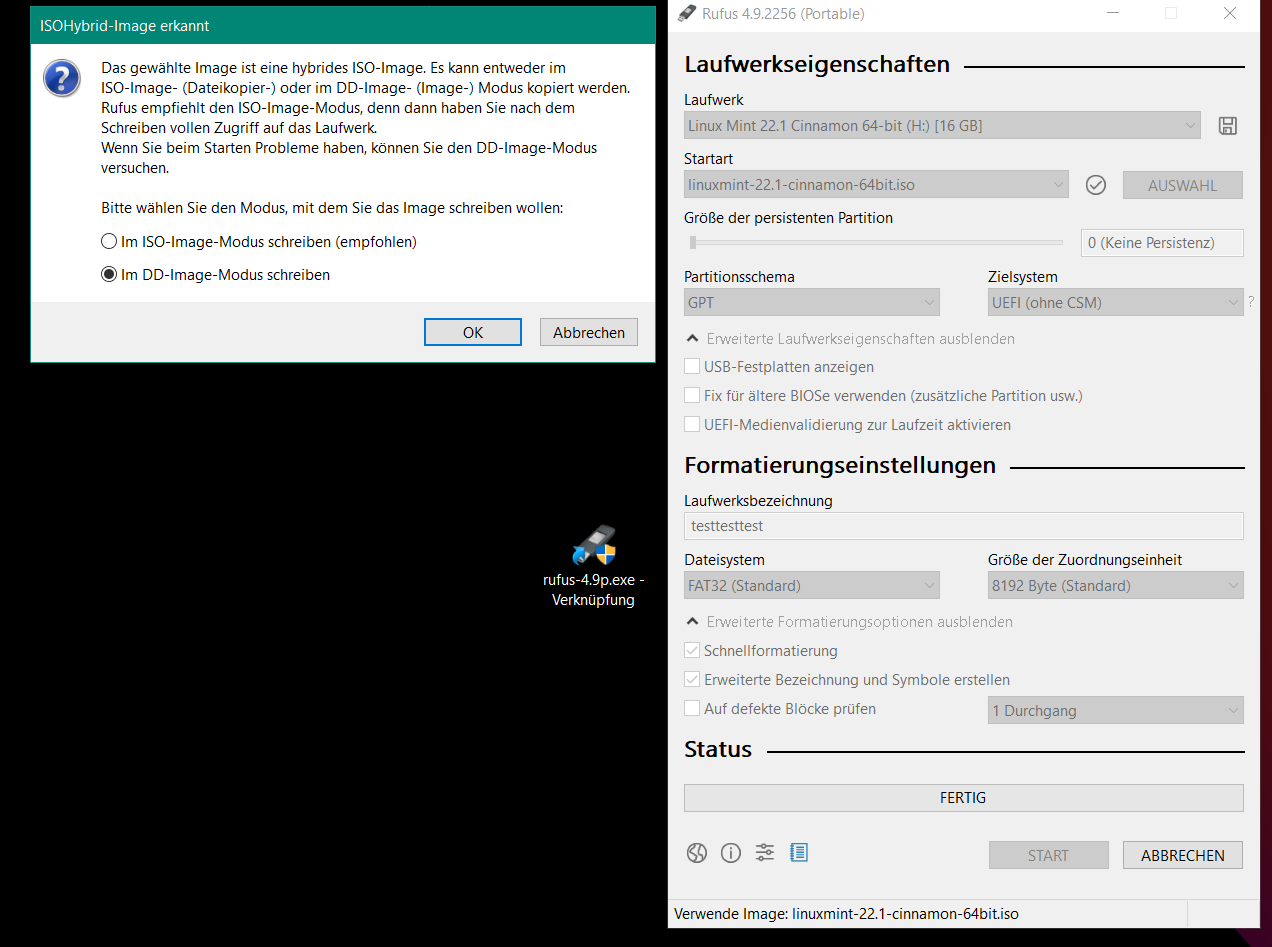This screenshot has width=1272, height=947.
Task: Click the Laufwerksbezeichnung text field
Action: [964, 526]
